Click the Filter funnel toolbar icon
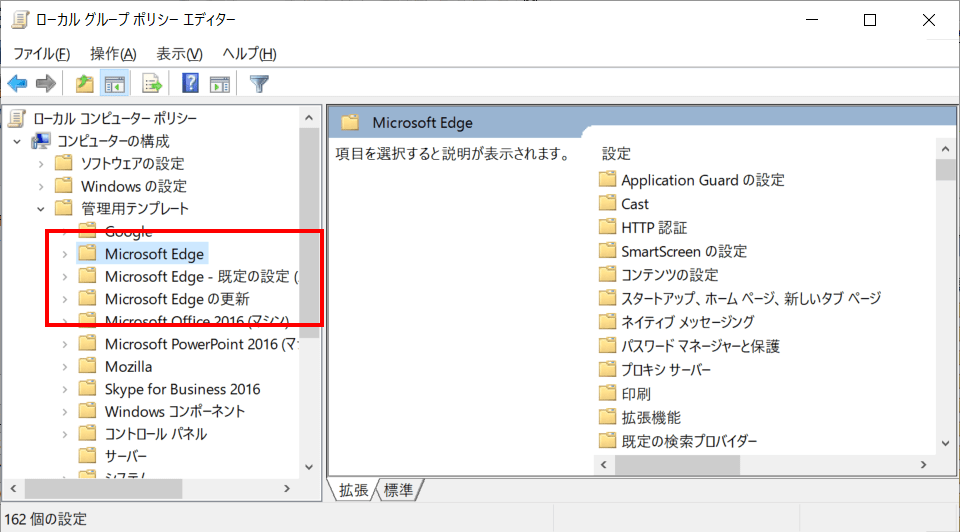The width and height of the screenshot is (960, 532). (259, 83)
